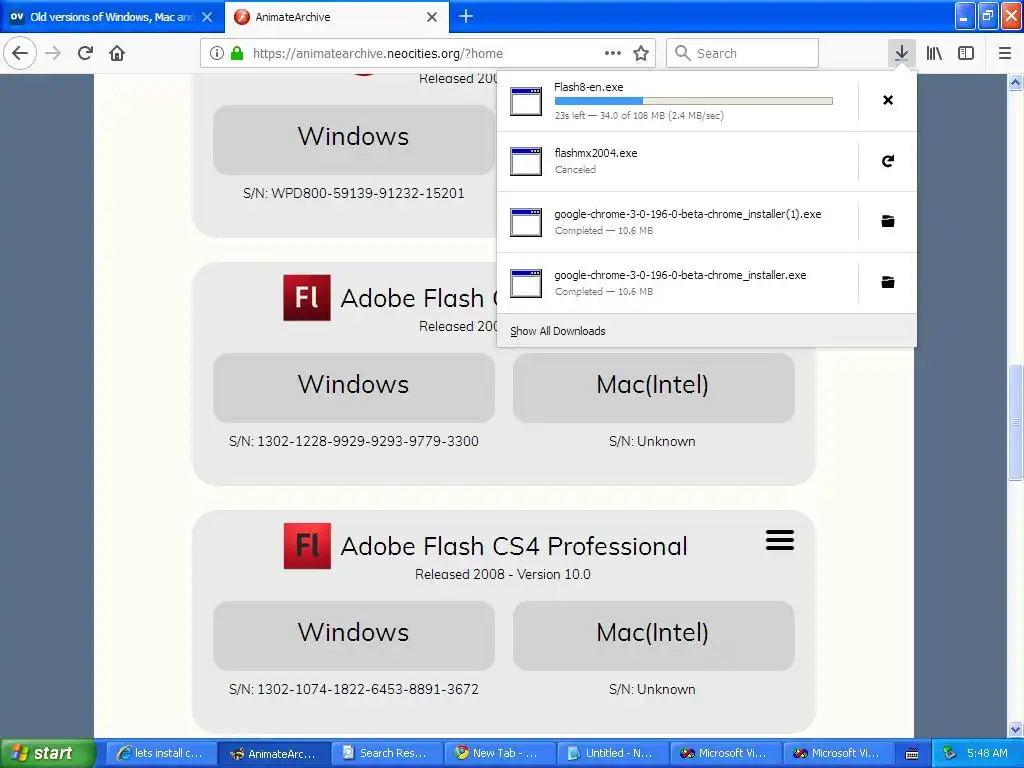The width and height of the screenshot is (1024, 768).
Task: Go back to the previous page
Action: click(20, 53)
